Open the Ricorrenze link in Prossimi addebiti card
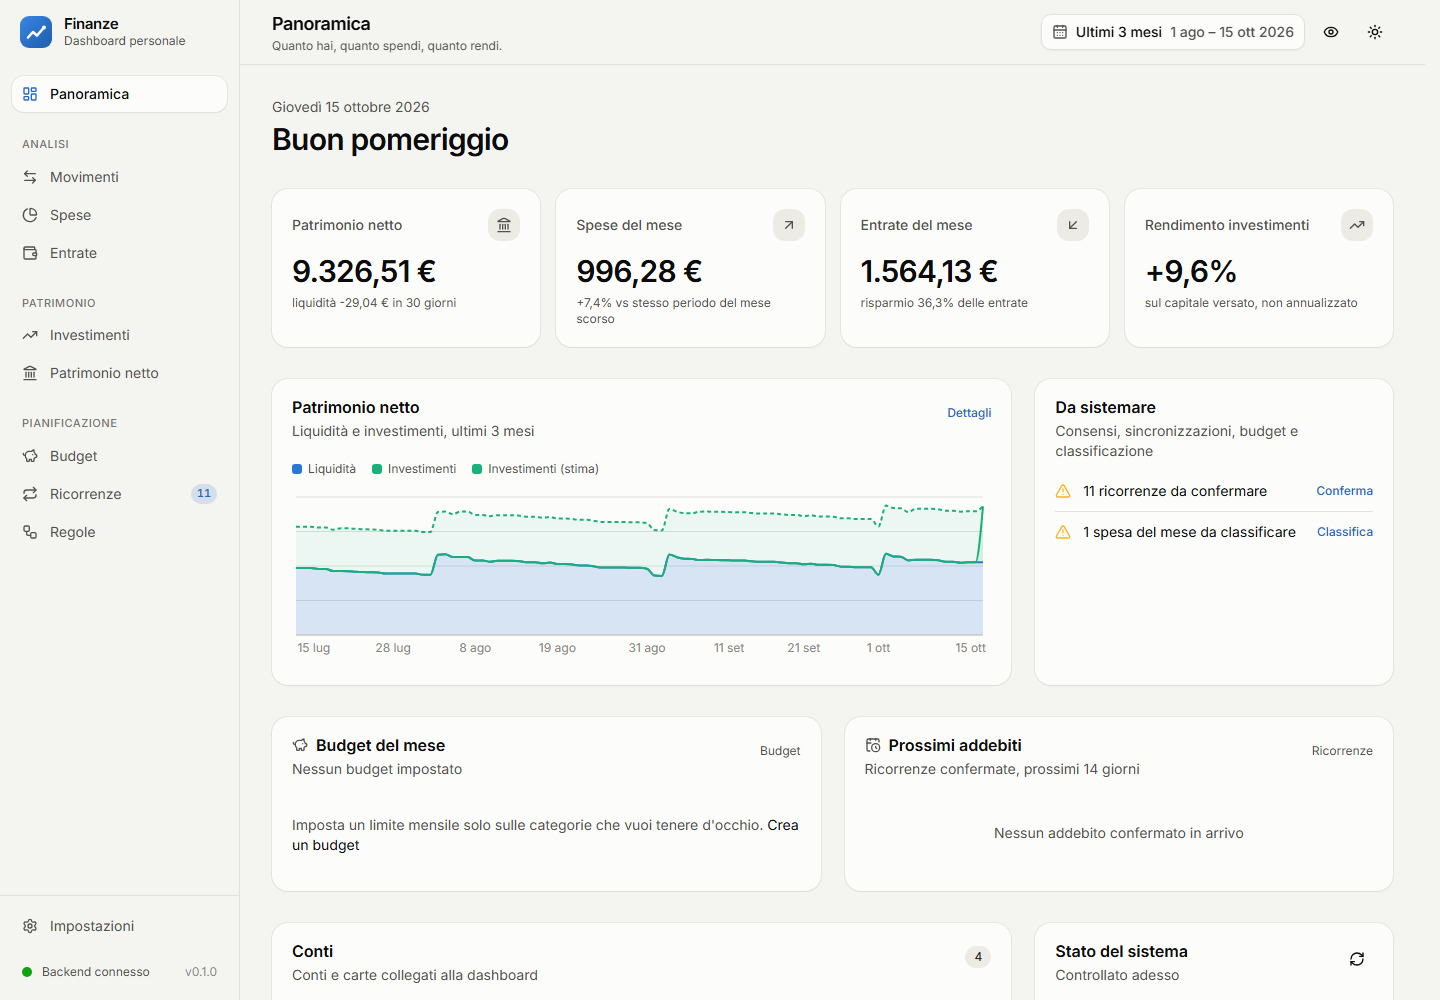1440x1000 pixels. (x=1342, y=751)
